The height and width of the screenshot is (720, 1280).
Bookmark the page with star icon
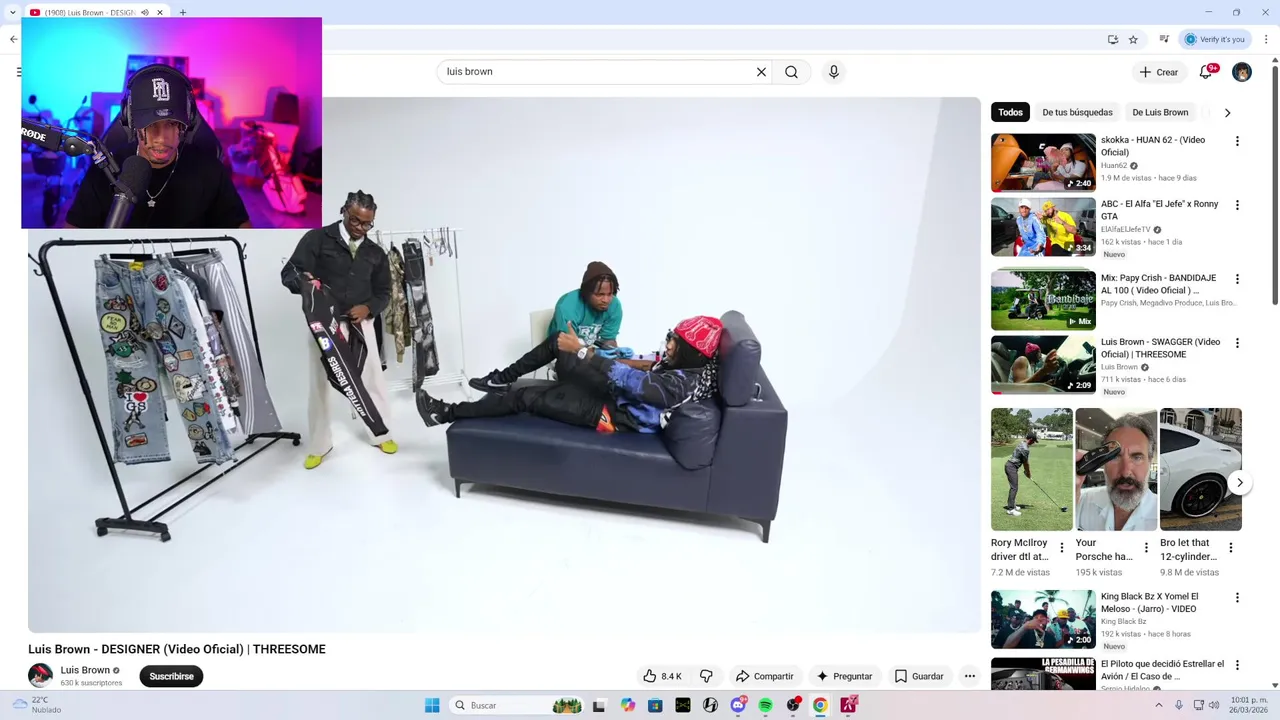point(1133,39)
